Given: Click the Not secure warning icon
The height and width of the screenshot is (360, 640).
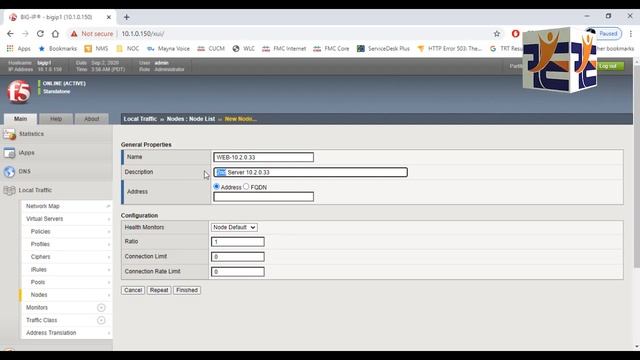Looking at the screenshot, I should pyautogui.click(x=74, y=34).
